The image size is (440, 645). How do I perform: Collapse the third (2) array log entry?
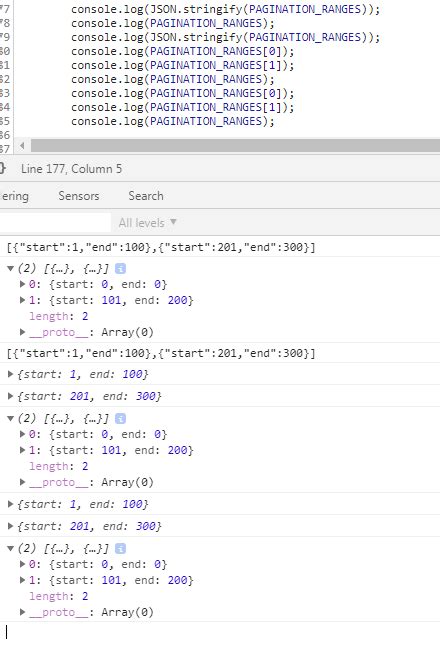tap(11, 548)
